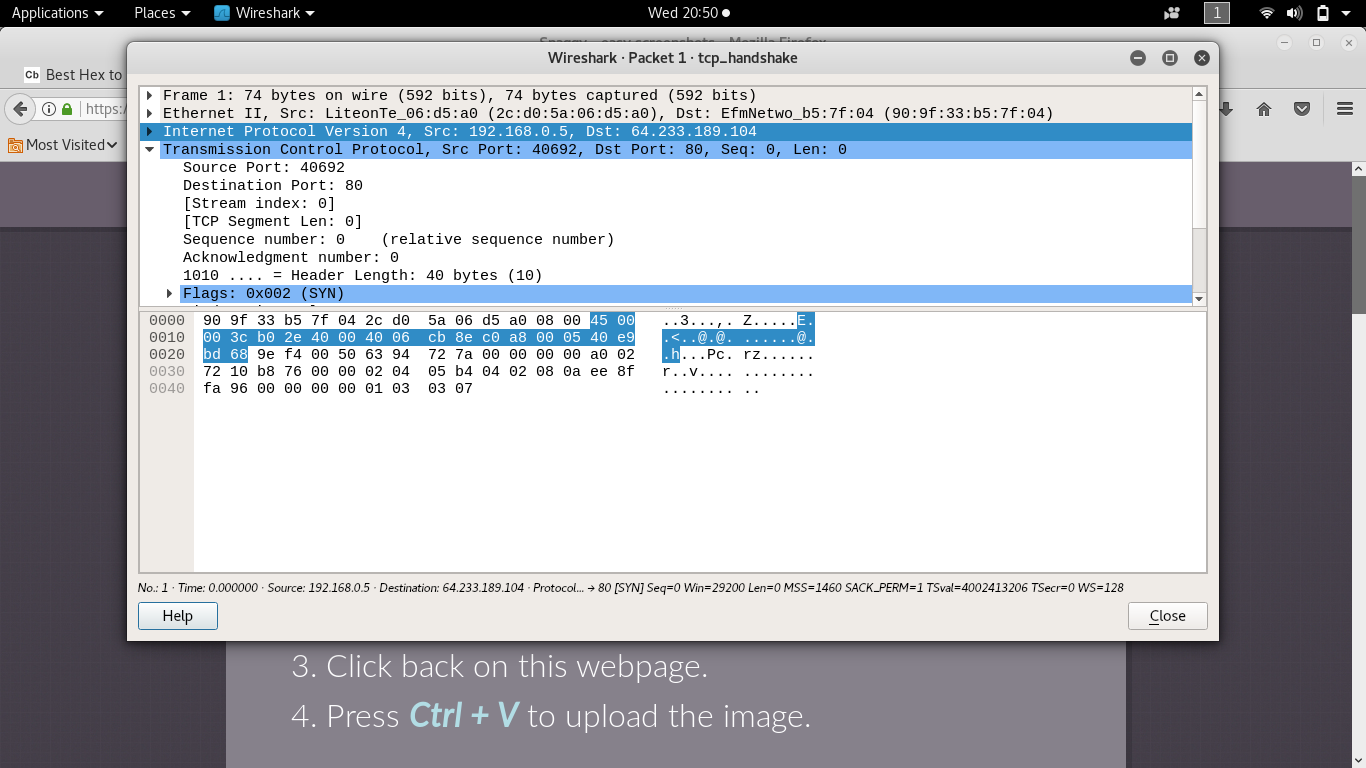The image size is (1366, 768).
Task: Click the packet summary status line
Action: [630, 588]
